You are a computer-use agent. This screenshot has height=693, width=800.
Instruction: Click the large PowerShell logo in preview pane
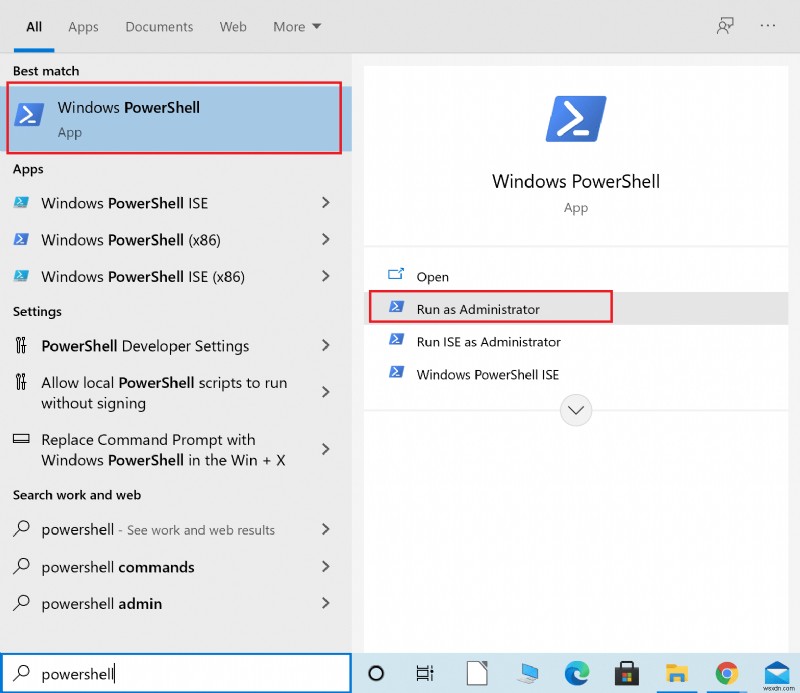pos(576,118)
